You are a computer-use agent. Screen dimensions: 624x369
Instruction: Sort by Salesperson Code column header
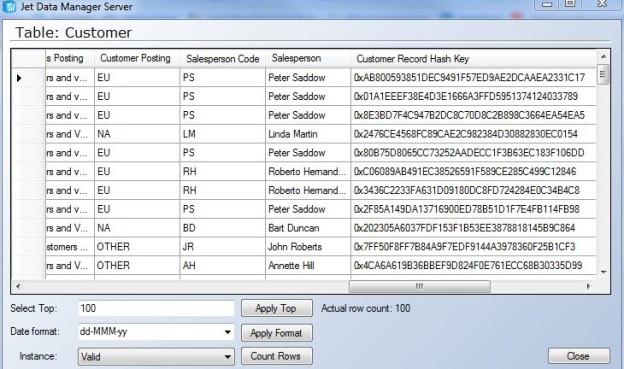[222, 59]
